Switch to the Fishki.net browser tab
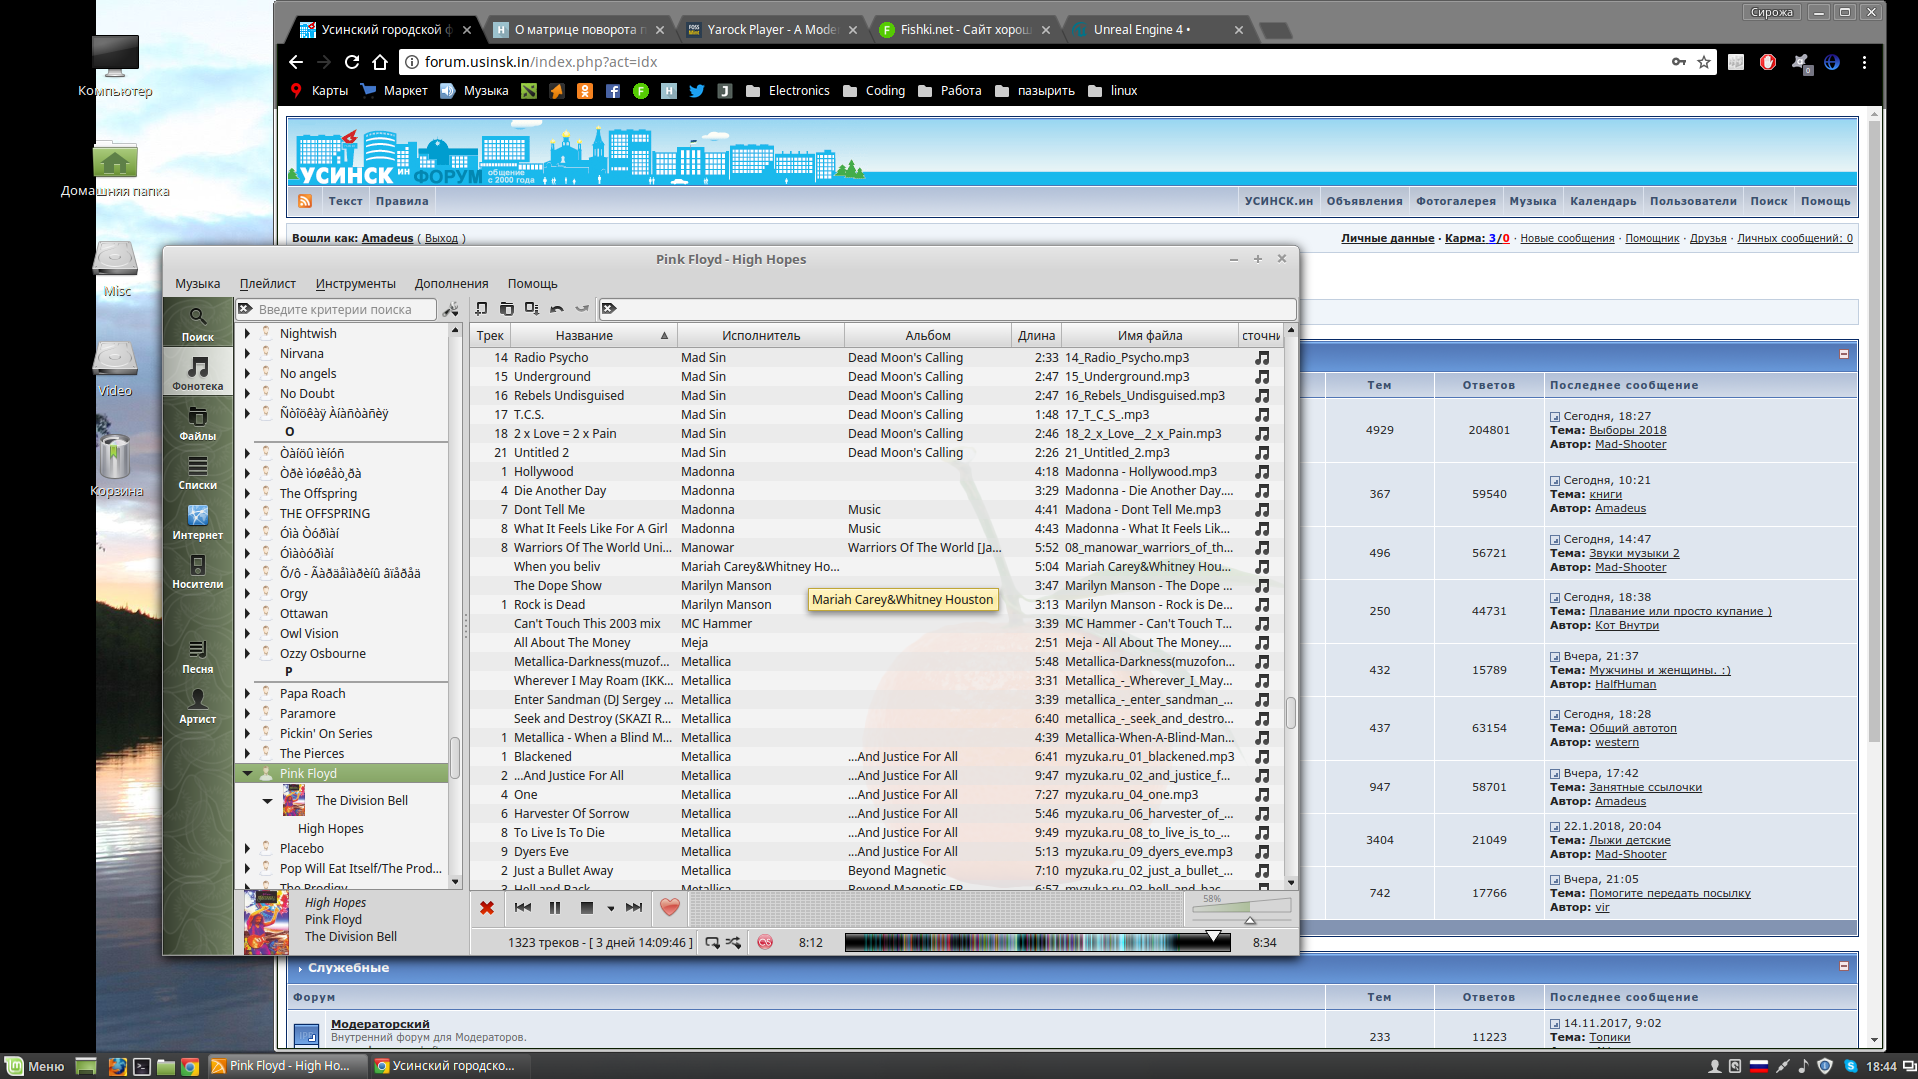This screenshot has width=1918, height=1079. (x=964, y=30)
